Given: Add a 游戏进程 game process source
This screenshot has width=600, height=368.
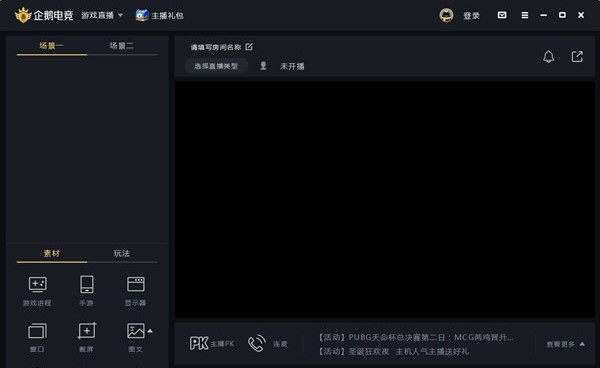Looking at the screenshot, I should click(x=37, y=291).
